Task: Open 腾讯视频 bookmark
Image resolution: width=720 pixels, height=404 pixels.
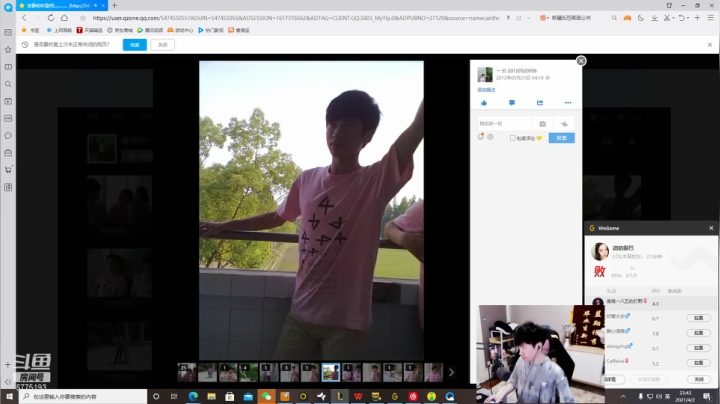Action: pos(150,30)
